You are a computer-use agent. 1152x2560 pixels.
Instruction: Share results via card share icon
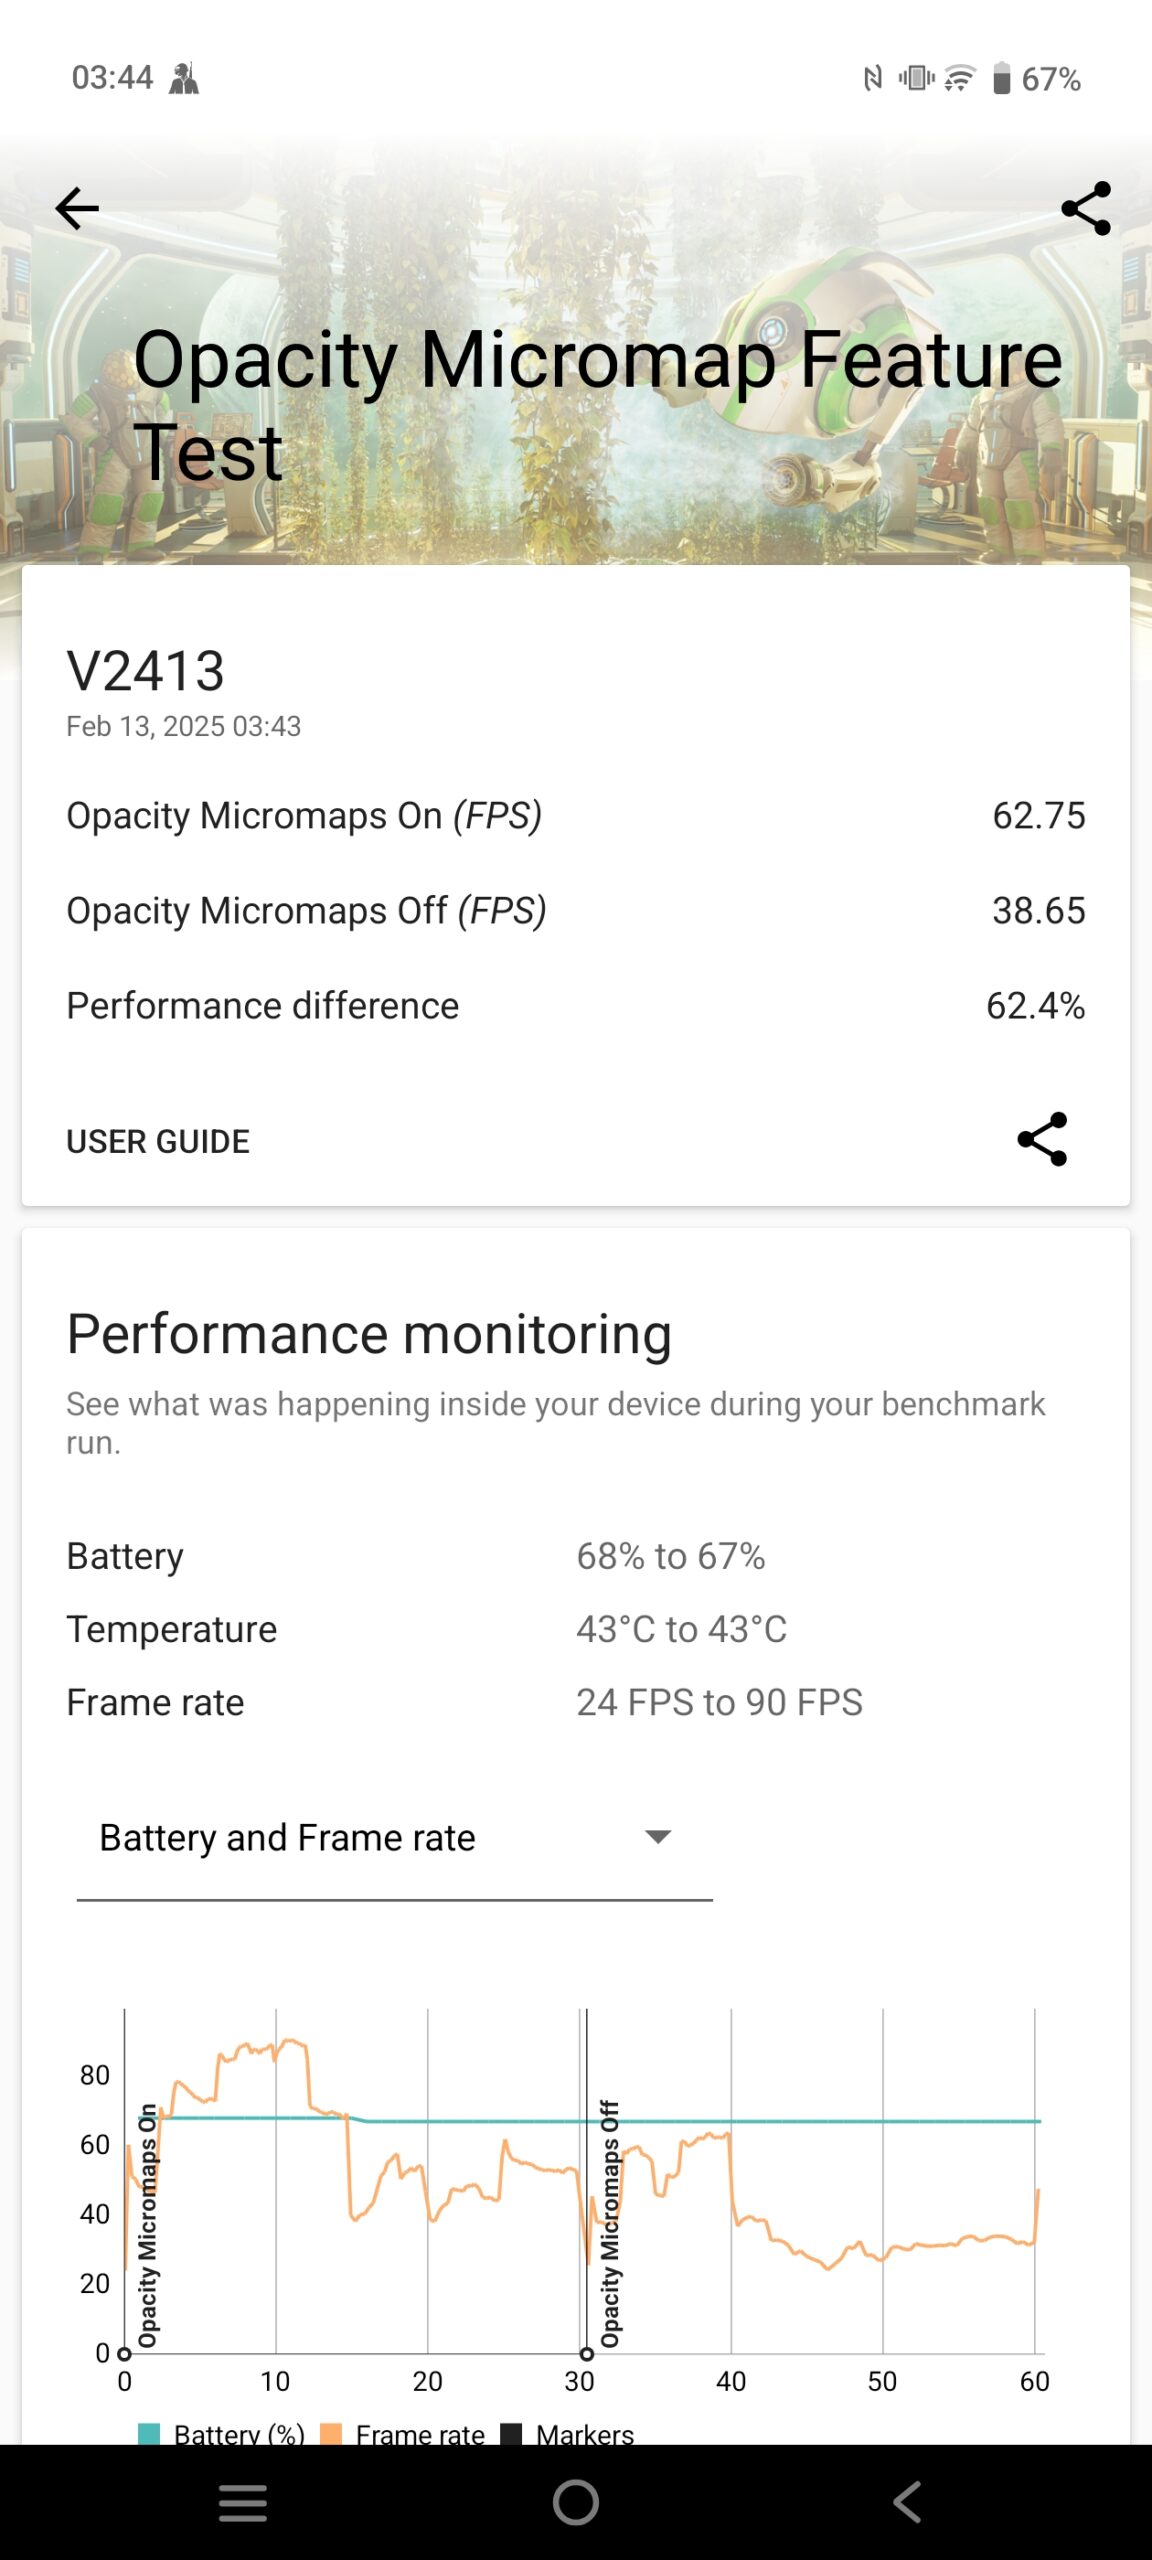[x=1042, y=1139]
